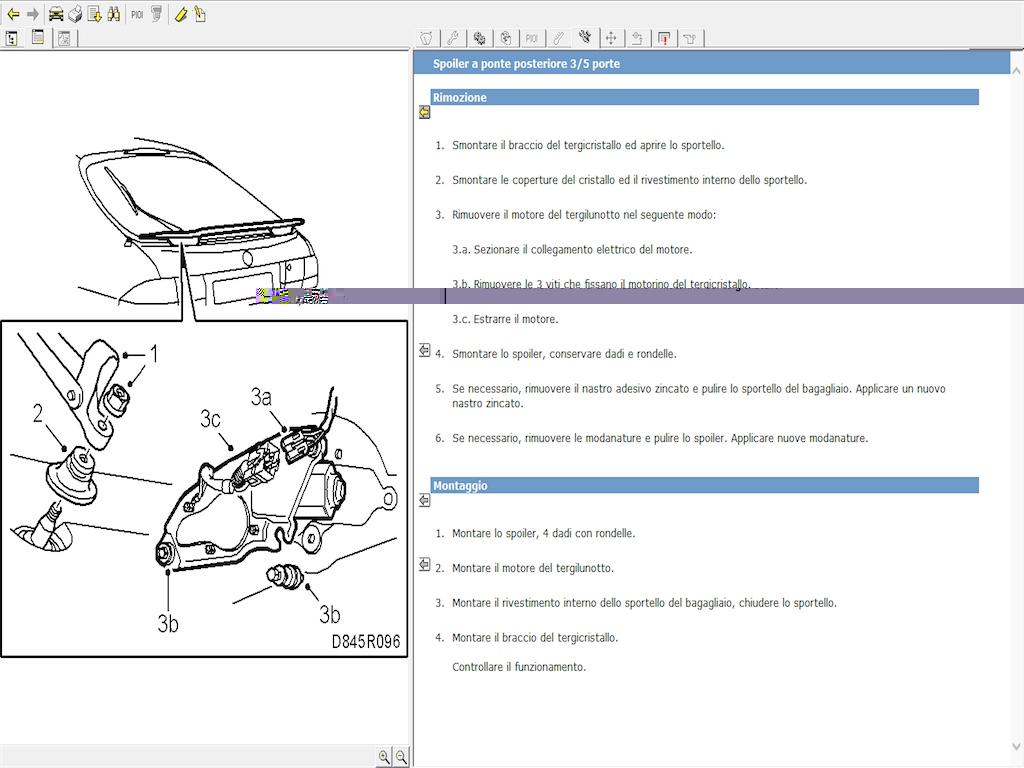The width and height of the screenshot is (1024, 768).
Task: Open the first description tab icon
Action: click(x=426, y=39)
